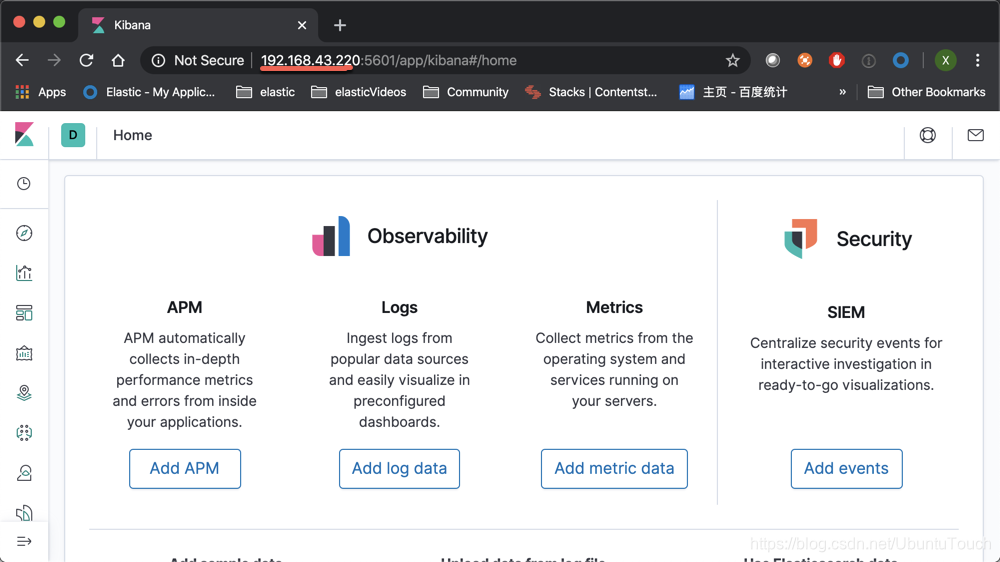Viewport: 1000px width, 562px height.
Task: Open the Help lifebuoy icon
Action: pyautogui.click(x=927, y=135)
